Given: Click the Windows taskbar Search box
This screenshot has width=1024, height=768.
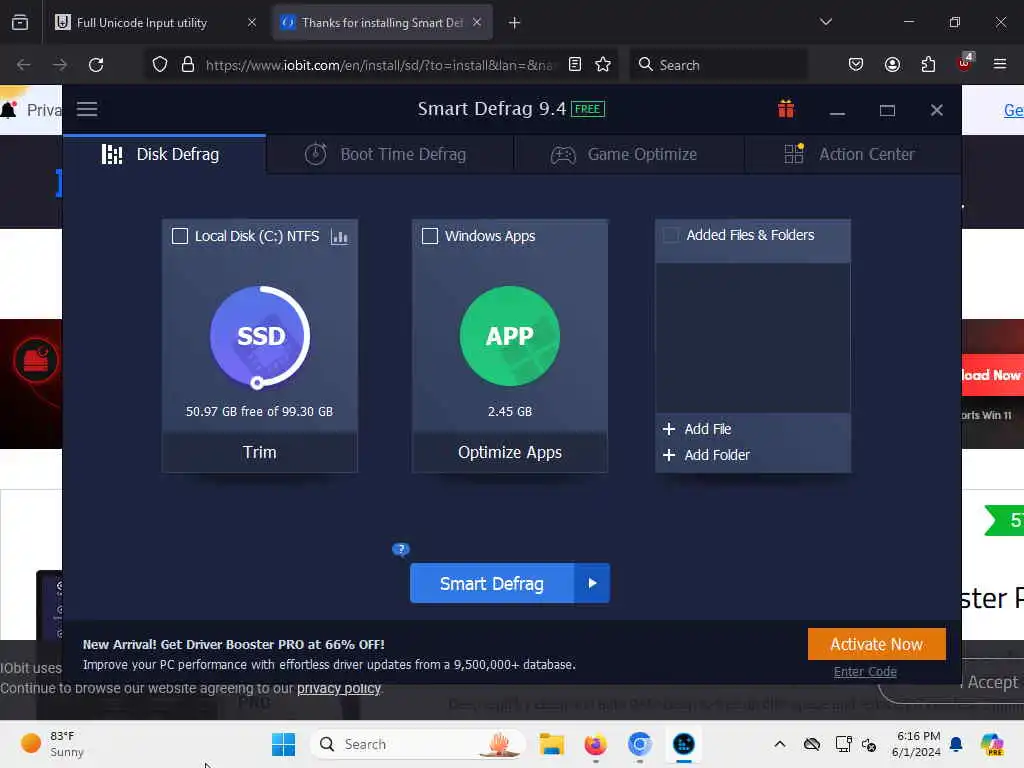Looking at the screenshot, I should point(418,744).
